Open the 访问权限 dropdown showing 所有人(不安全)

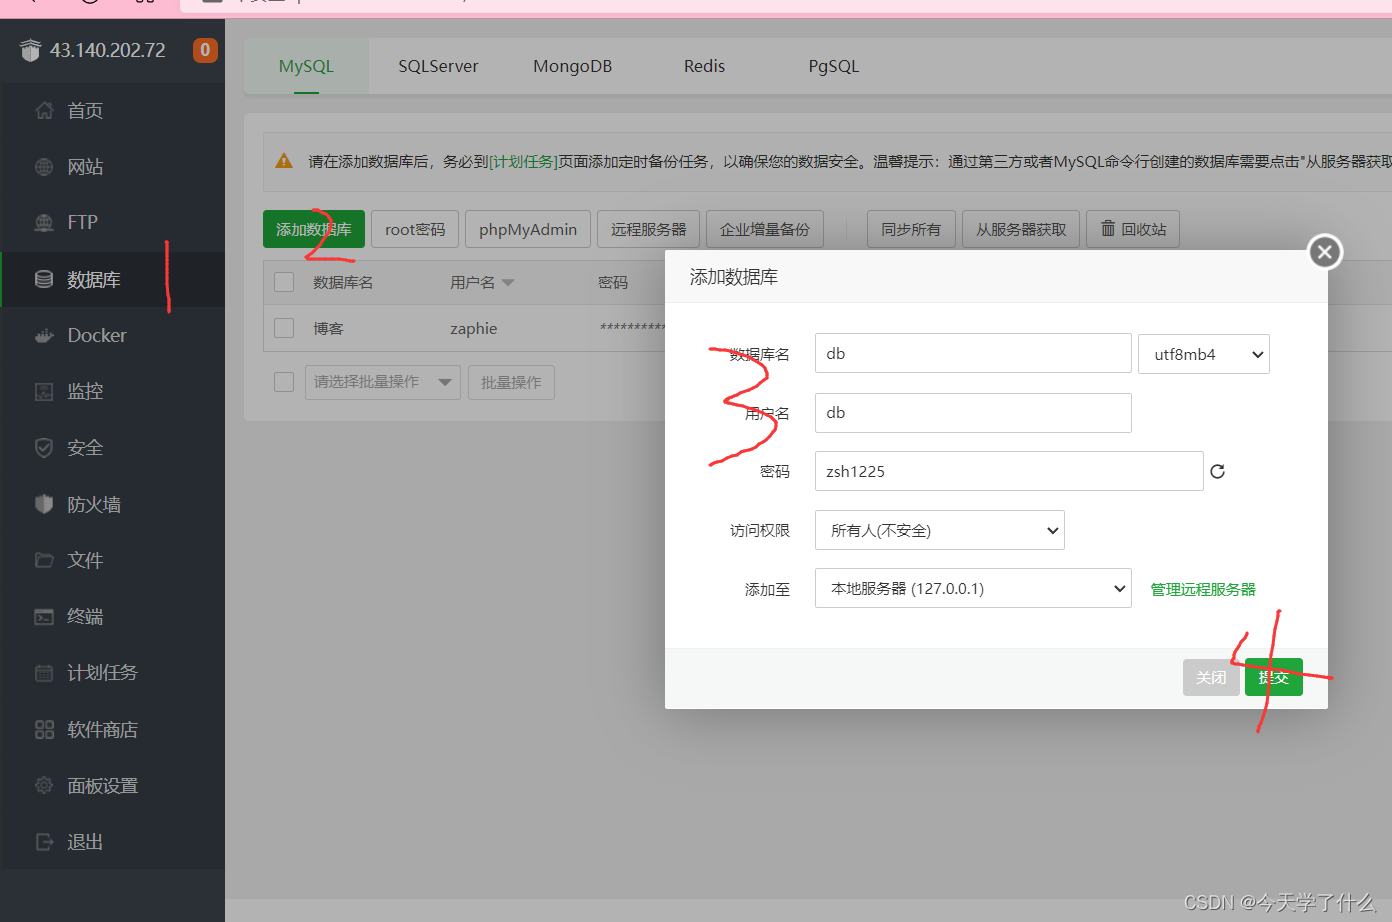click(940, 530)
